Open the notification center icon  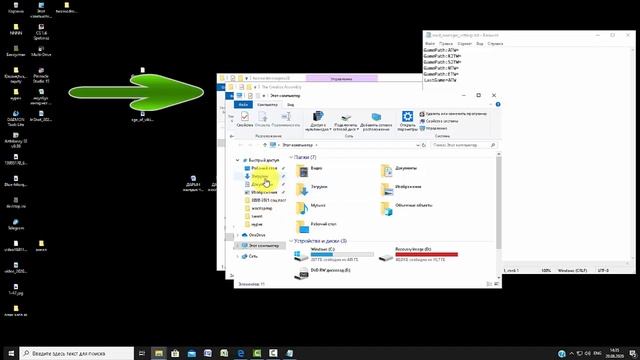click(632, 353)
